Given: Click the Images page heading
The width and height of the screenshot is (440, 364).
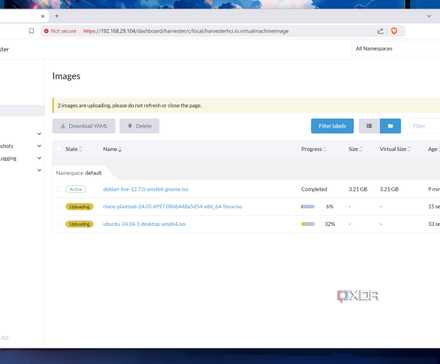Looking at the screenshot, I should 66,76.
